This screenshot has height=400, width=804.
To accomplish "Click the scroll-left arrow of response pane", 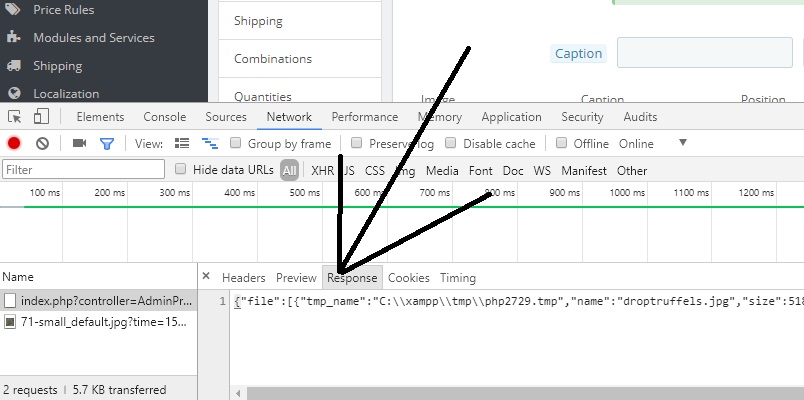I will 238,393.
